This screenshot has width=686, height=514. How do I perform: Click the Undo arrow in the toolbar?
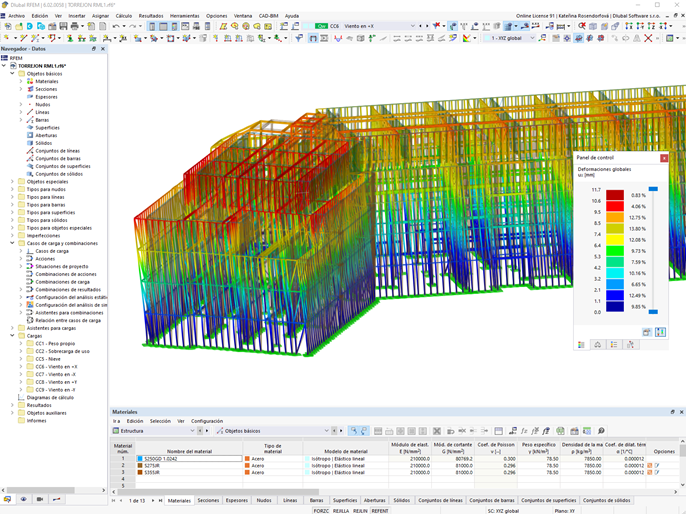coord(116,27)
